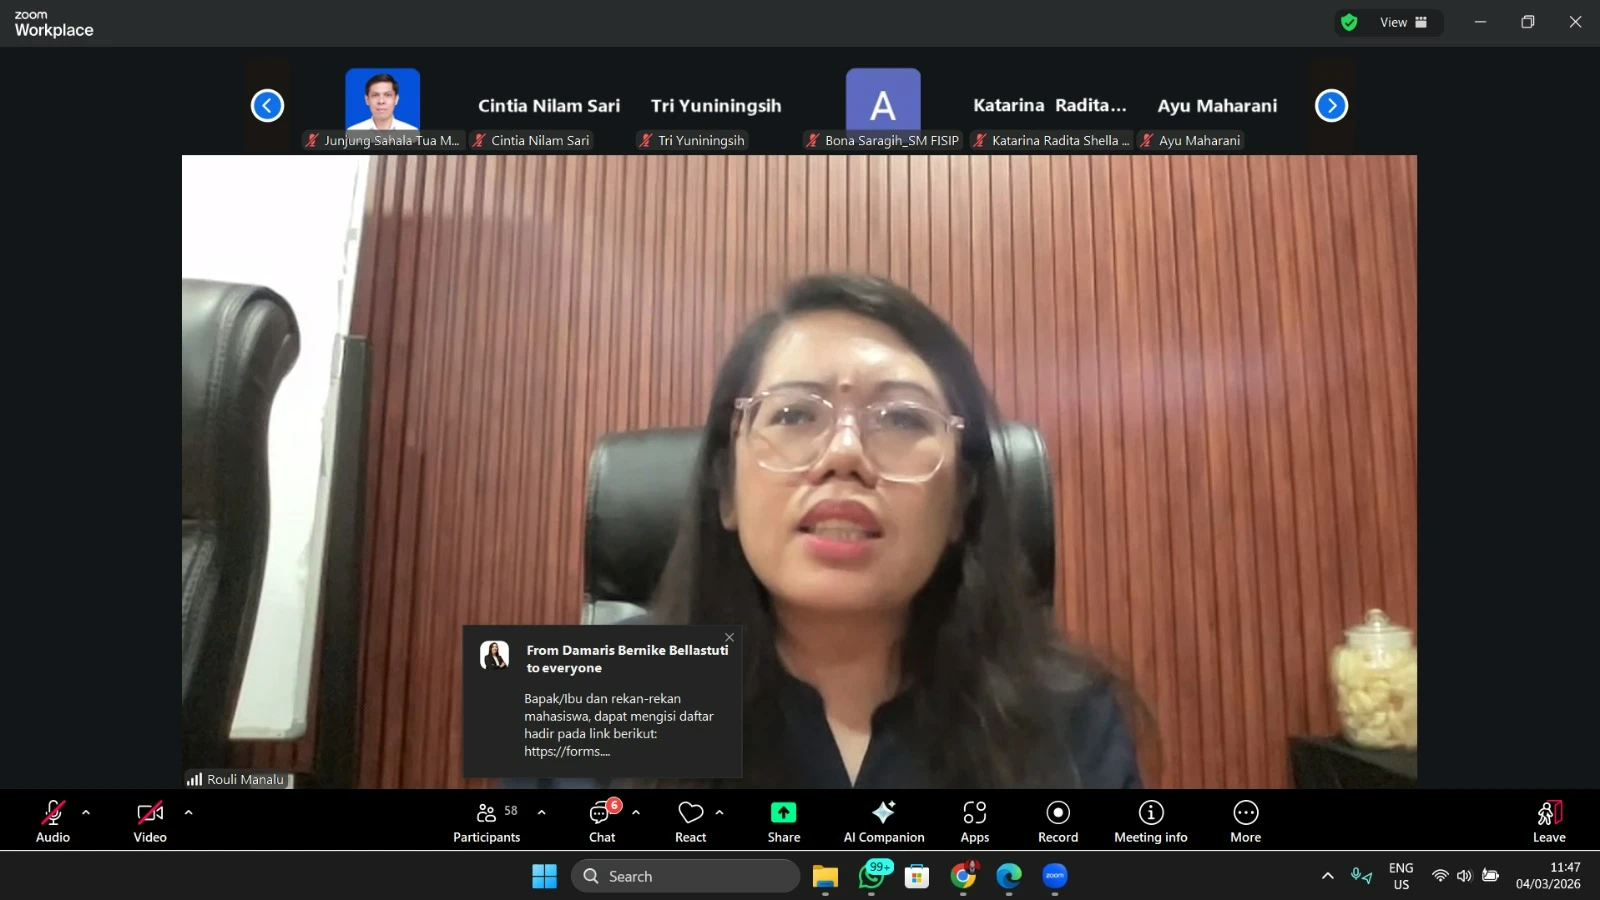Open the More options menu
This screenshot has height=900, width=1600.
1245,821
